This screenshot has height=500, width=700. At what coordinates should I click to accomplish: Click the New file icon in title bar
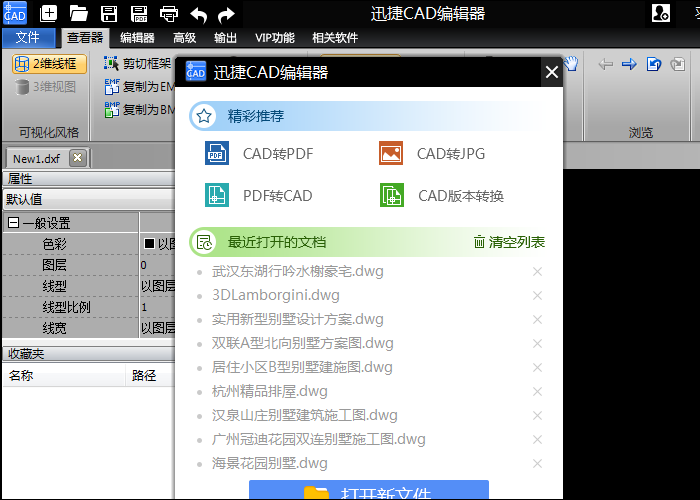pos(48,14)
